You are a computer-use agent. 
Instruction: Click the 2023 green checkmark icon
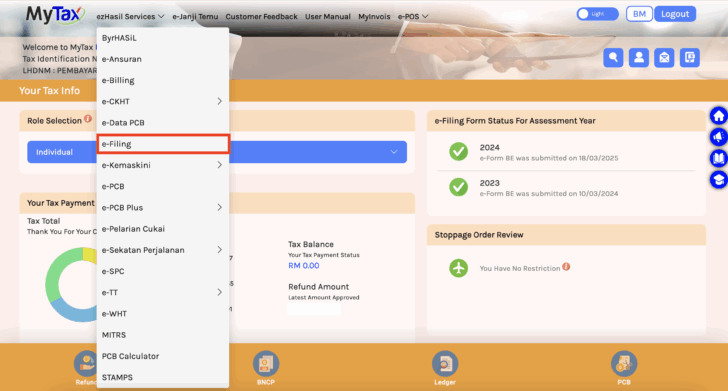[x=458, y=187]
